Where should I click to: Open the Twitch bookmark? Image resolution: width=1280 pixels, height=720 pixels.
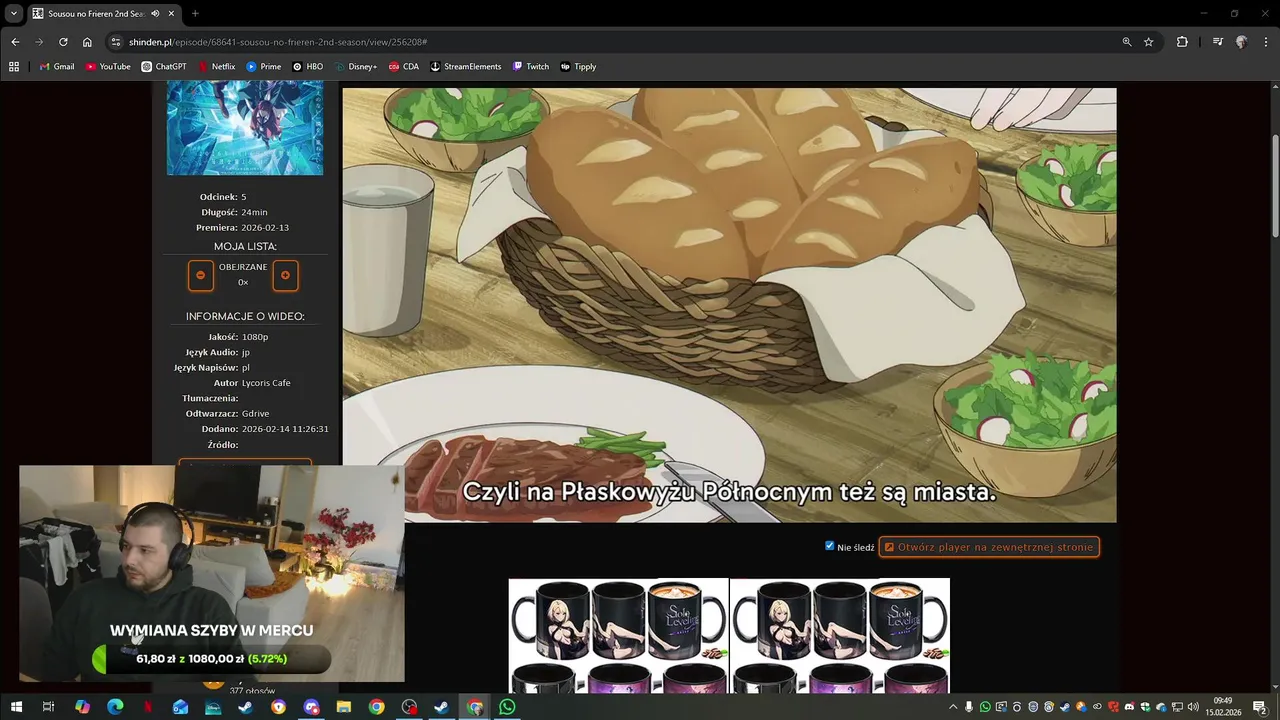[x=531, y=67]
